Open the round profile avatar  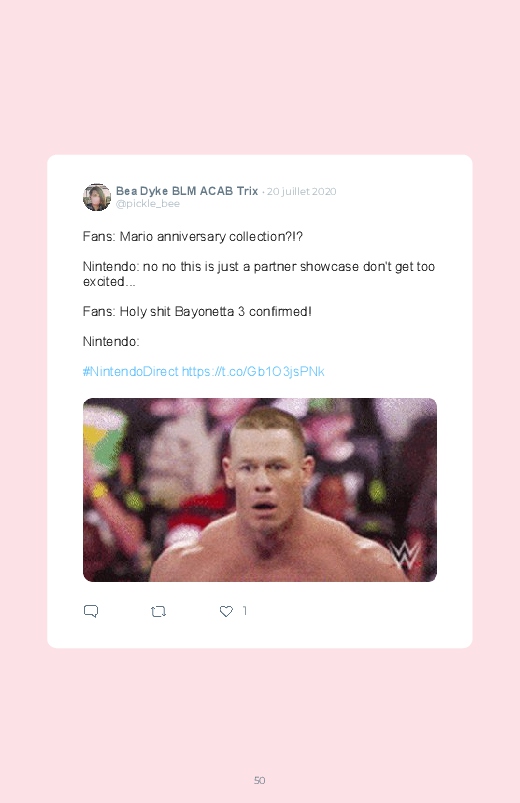pos(97,197)
